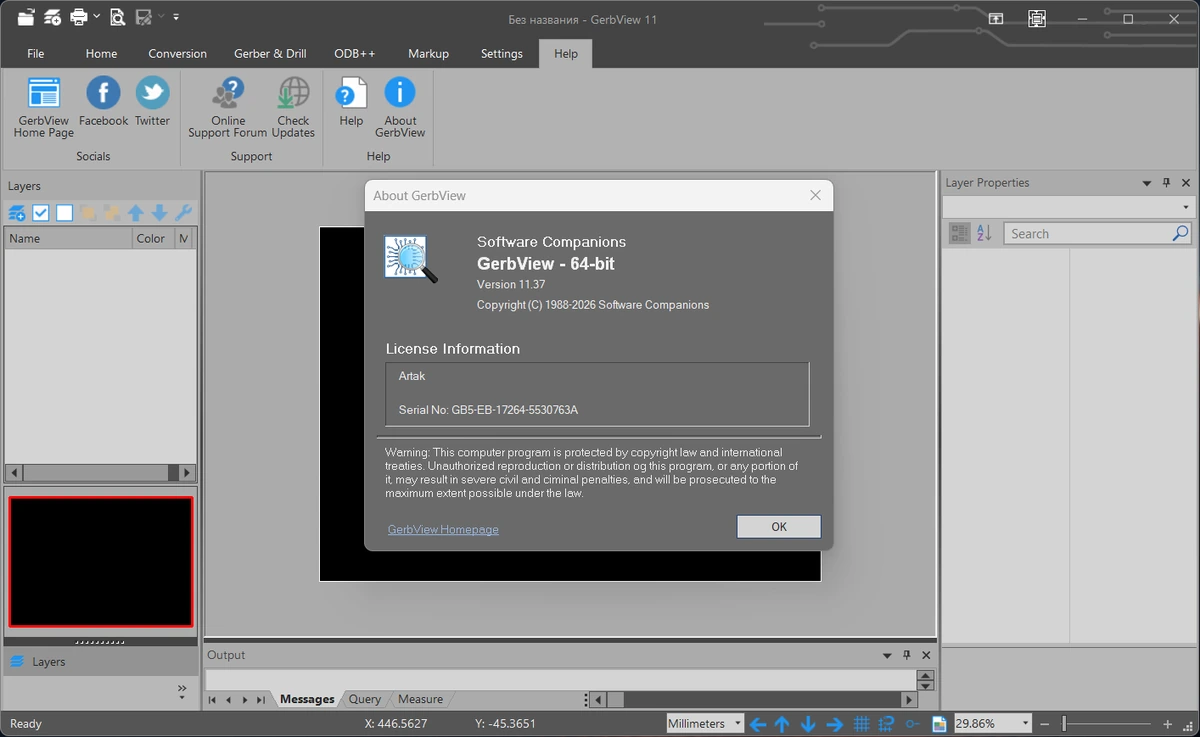Click the full screen icon in title bar
Screen dimensions: 1200x737
(1036, 18)
